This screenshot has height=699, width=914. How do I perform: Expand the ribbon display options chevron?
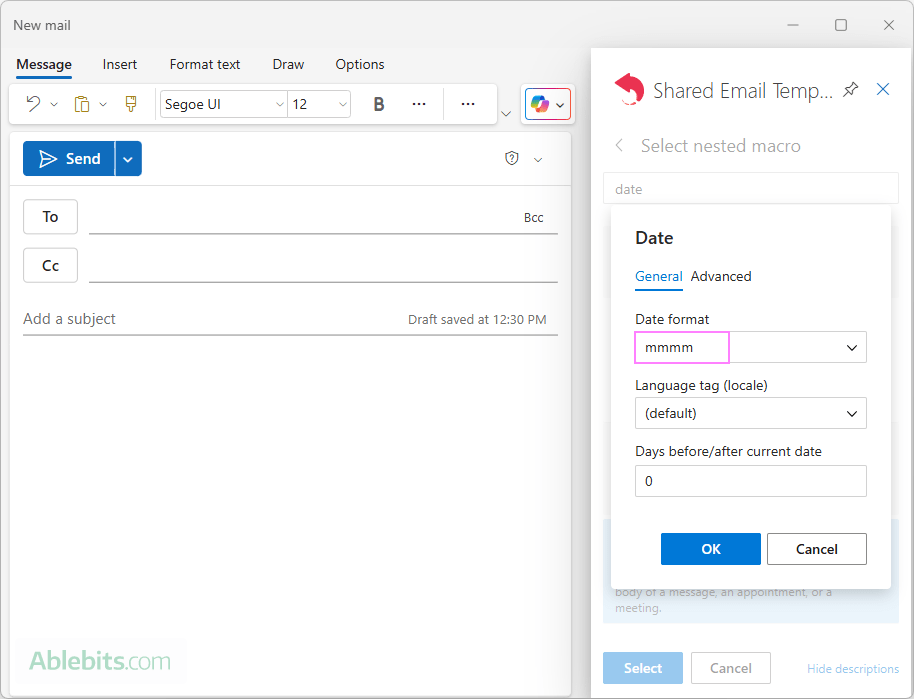pos(506,114)
